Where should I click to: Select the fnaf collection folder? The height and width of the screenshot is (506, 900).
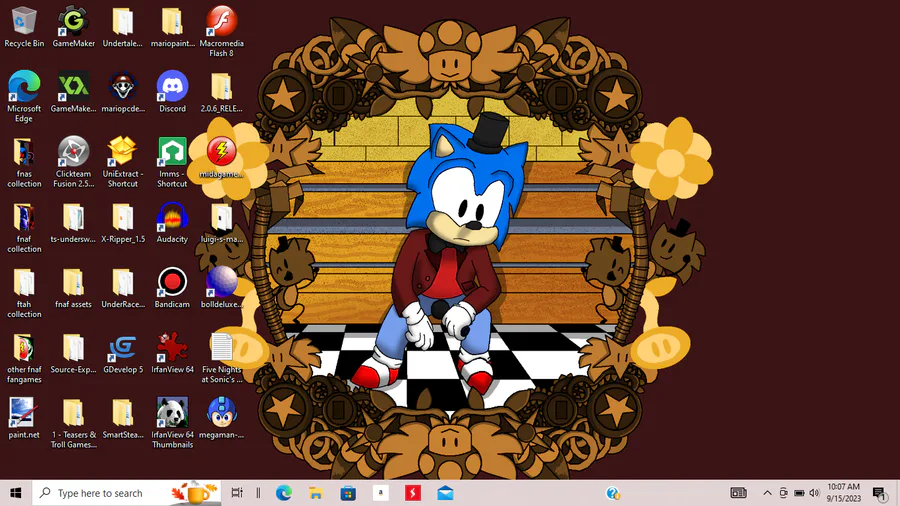coord(24,228)
